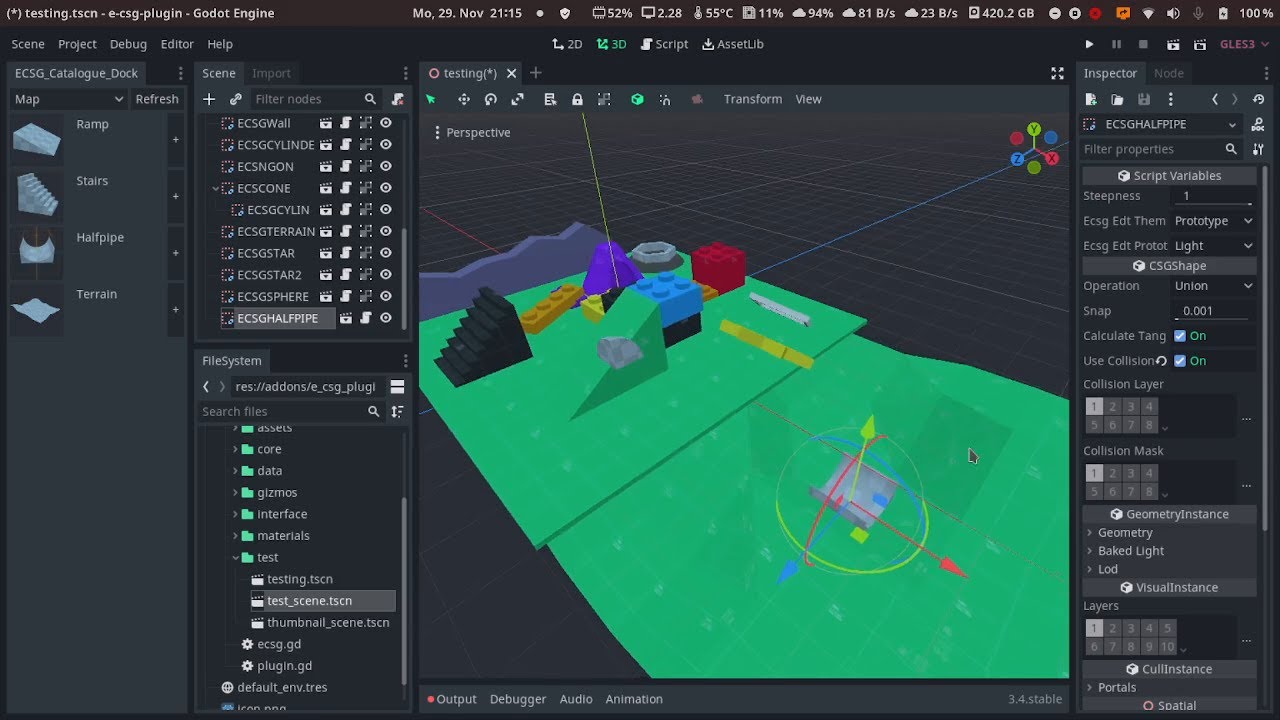
Task: Open the Map category dropdown in catalogue dock
Action: [68, 99]
